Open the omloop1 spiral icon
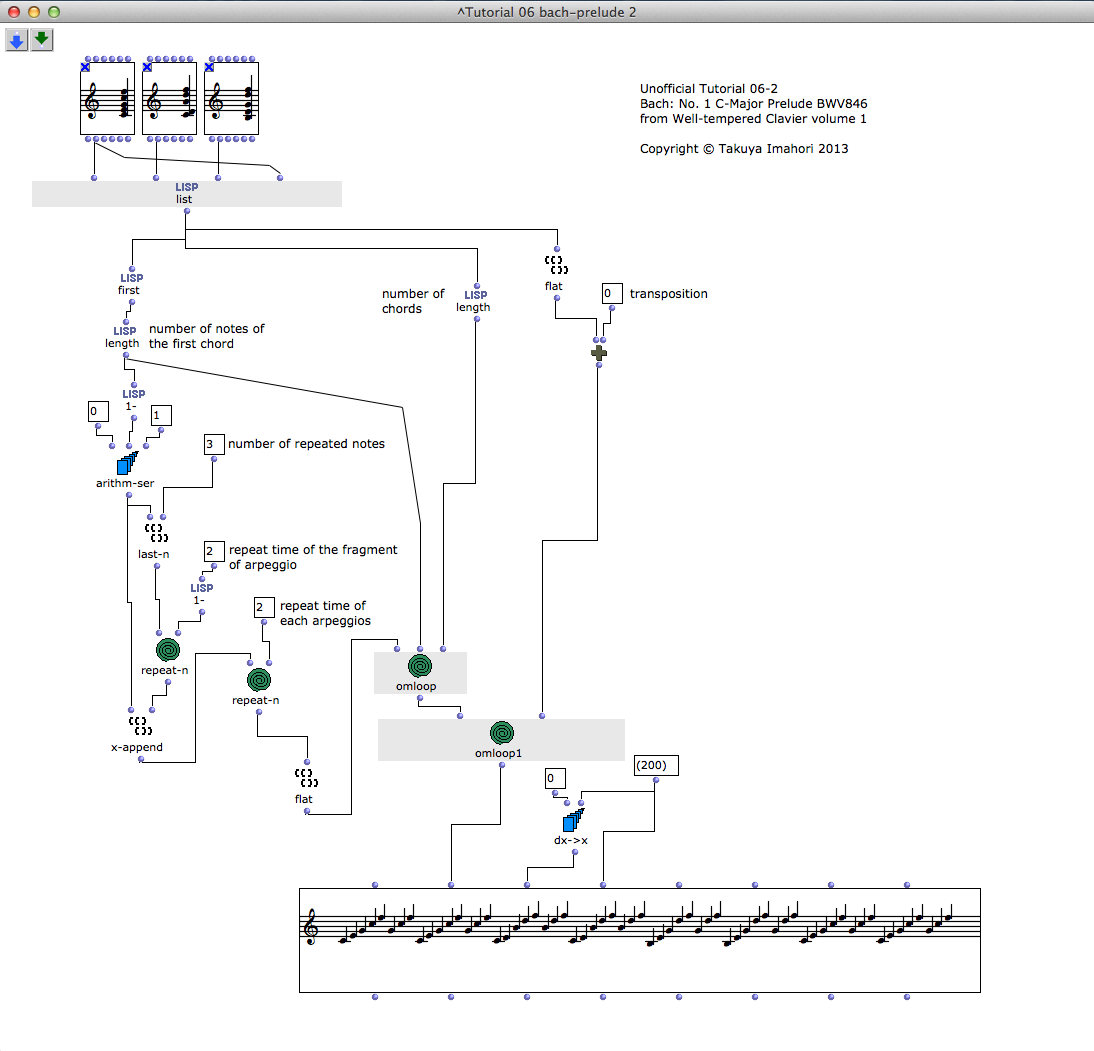Image resolution: width=1094 pixels, height=1051 pixels. (x=501, y=734)
